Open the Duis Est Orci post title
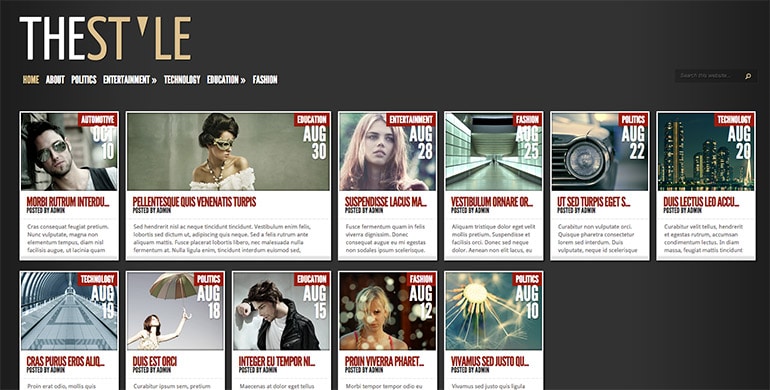Image resolution: width=770 pixels, height=390 pixels. pyautogui.click(x=155, y=362)
